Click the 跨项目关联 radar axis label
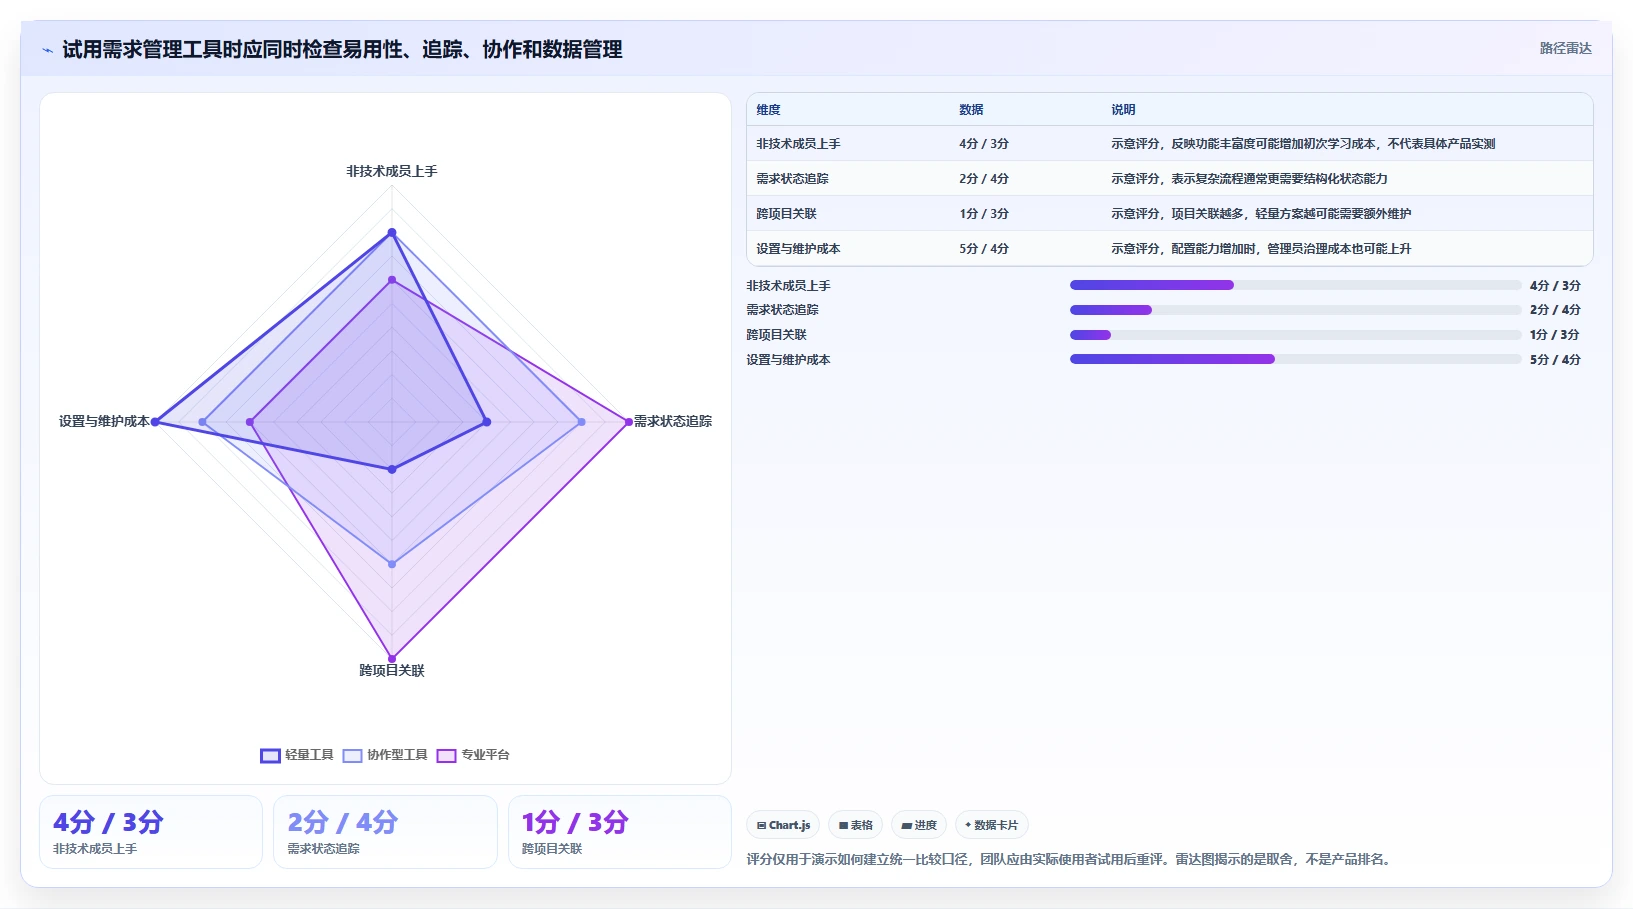Screen dimensions: 1633x909 [x=392, y=670]
